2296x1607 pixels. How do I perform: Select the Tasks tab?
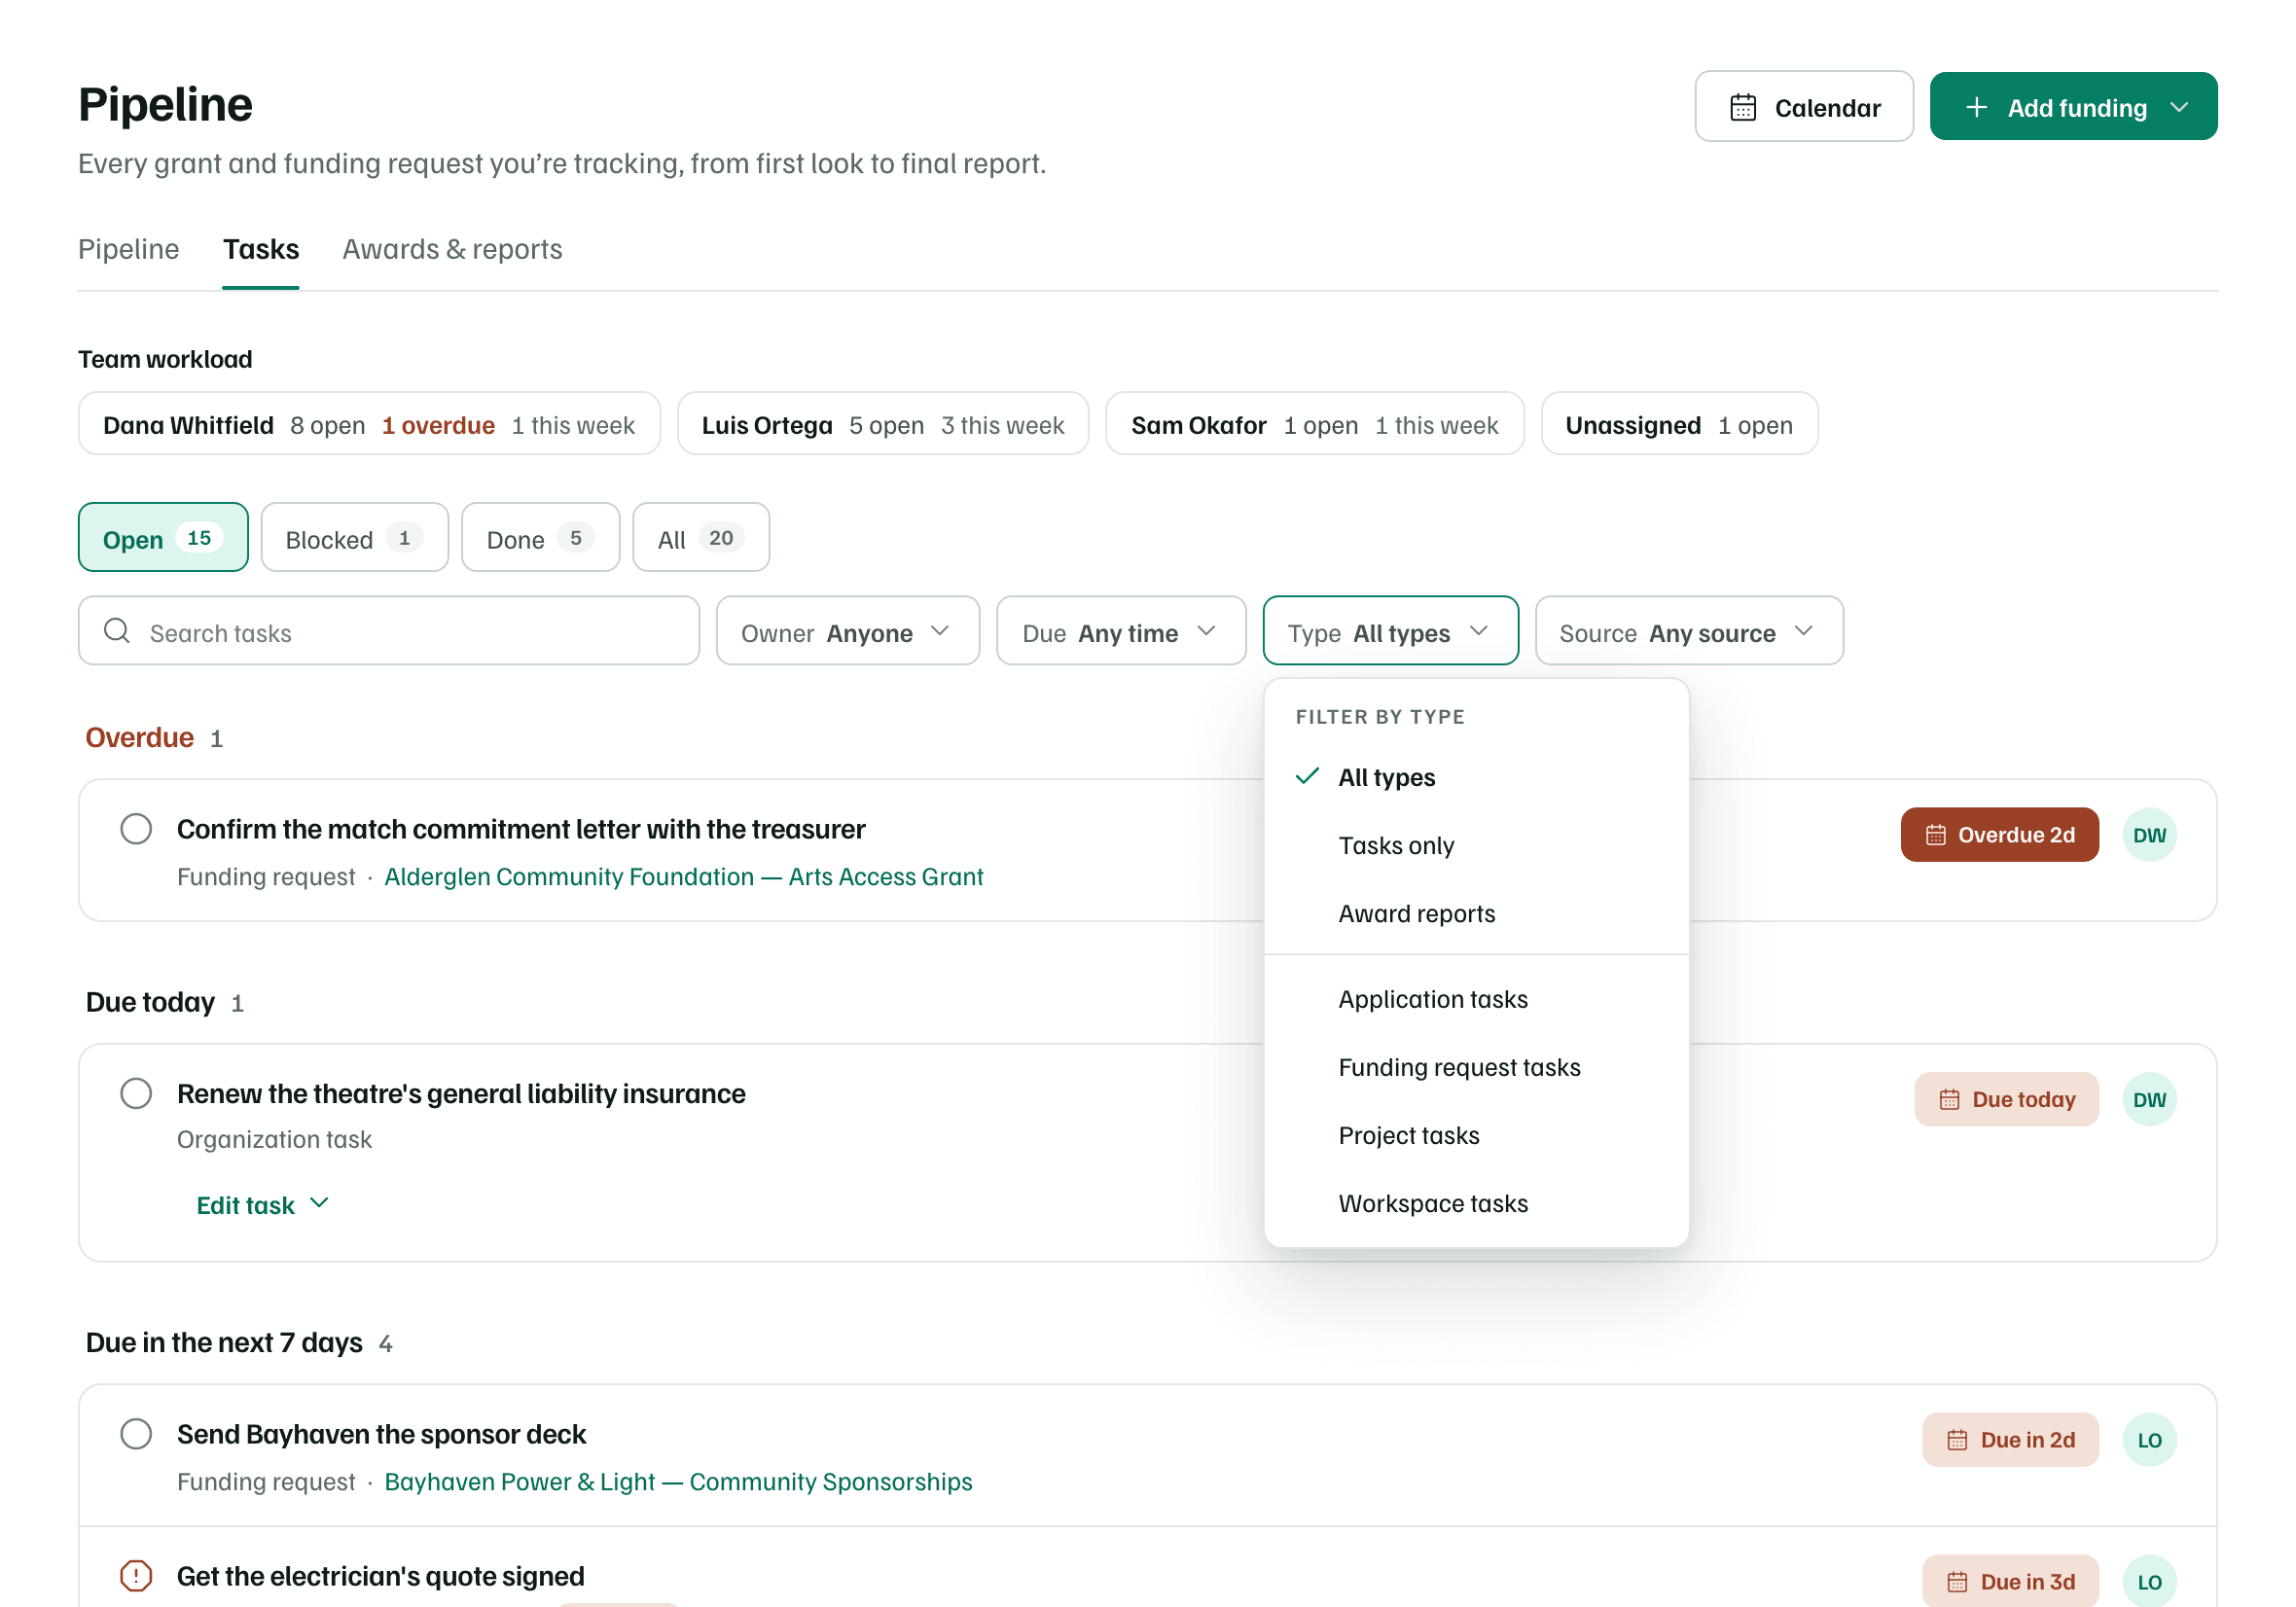pos(261,249)
